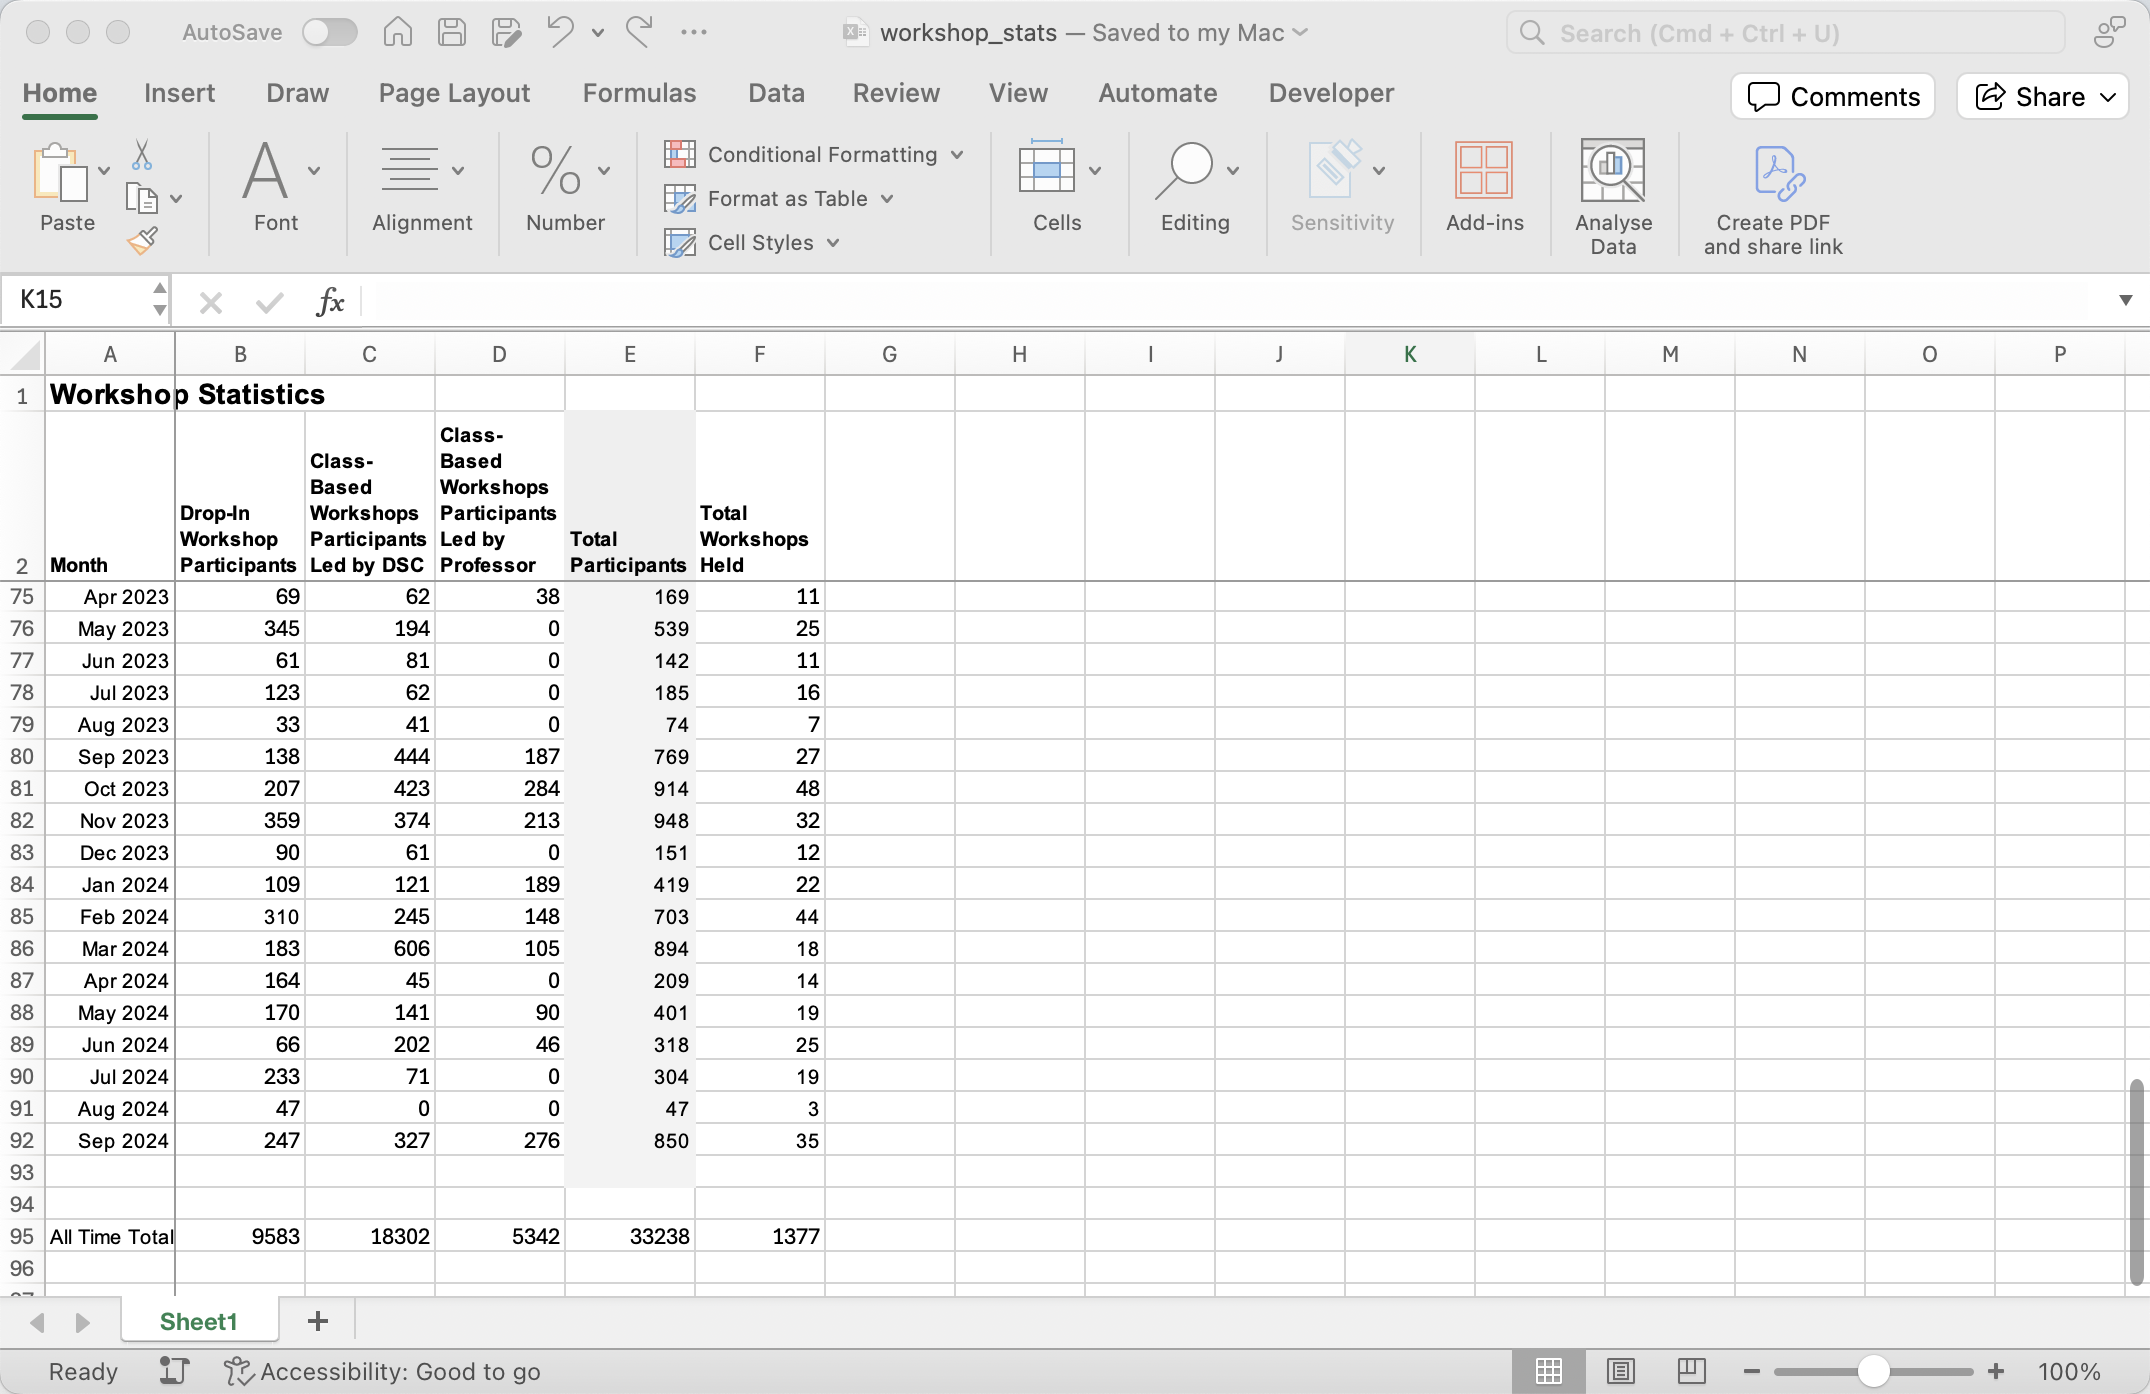
Task: Open the collaboration people icon
Action: coord(2109,32)
